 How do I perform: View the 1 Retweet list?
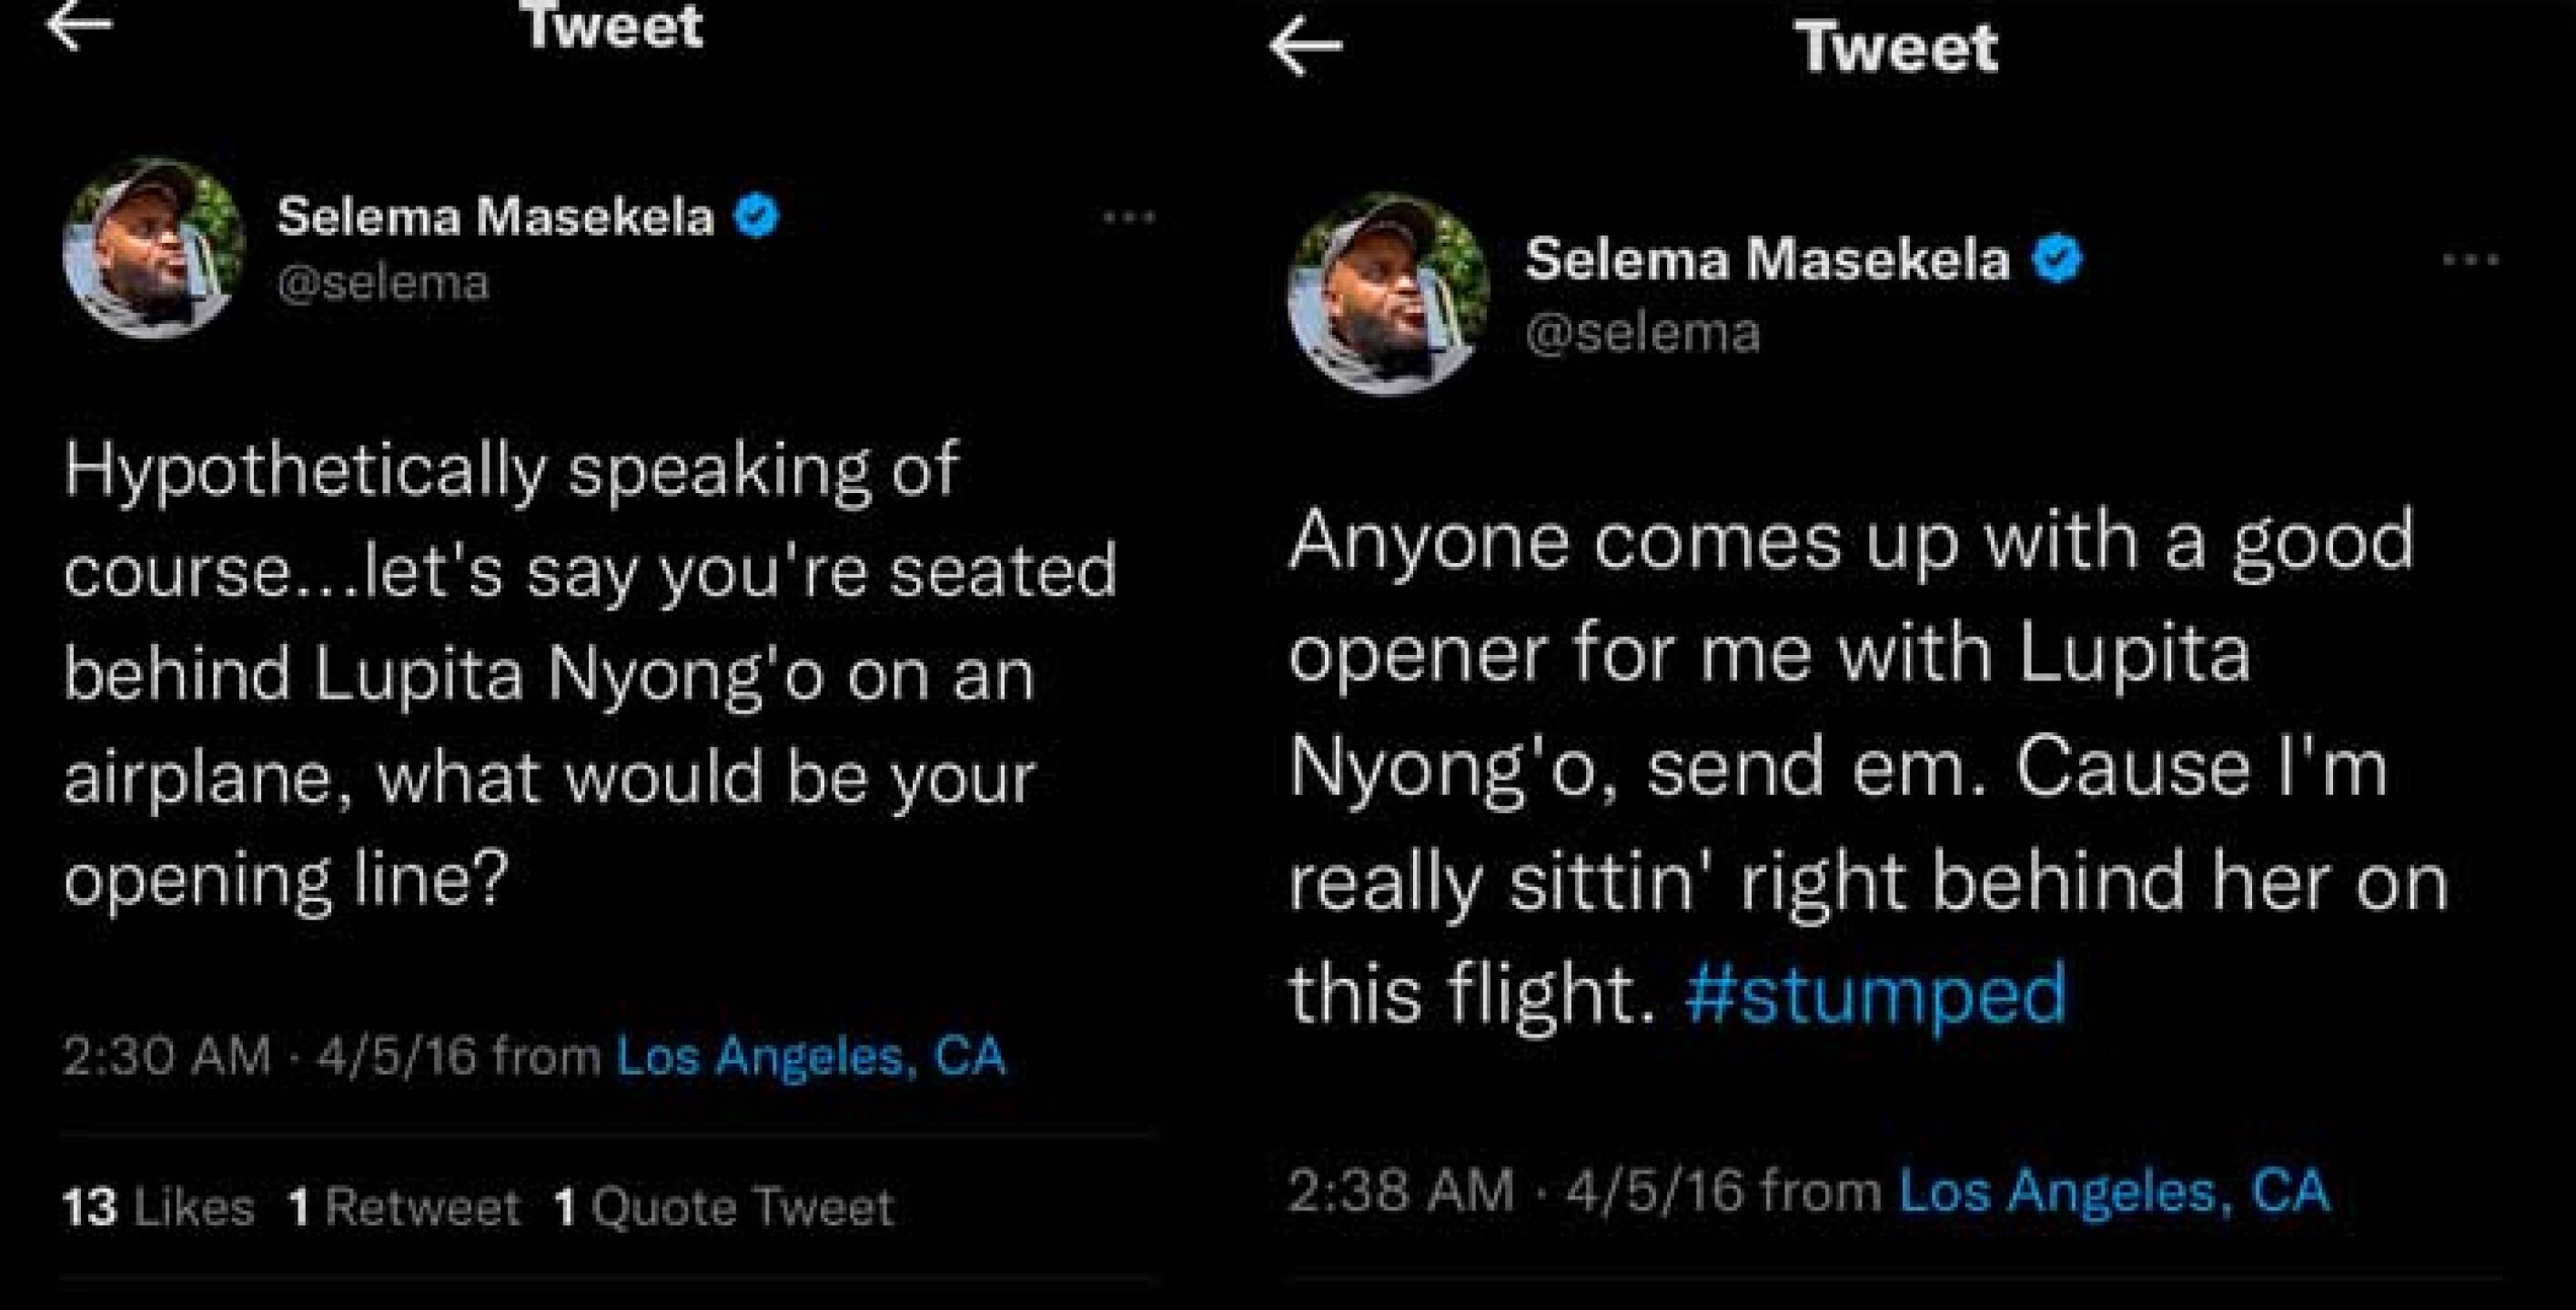click(x=404, y=1207)
